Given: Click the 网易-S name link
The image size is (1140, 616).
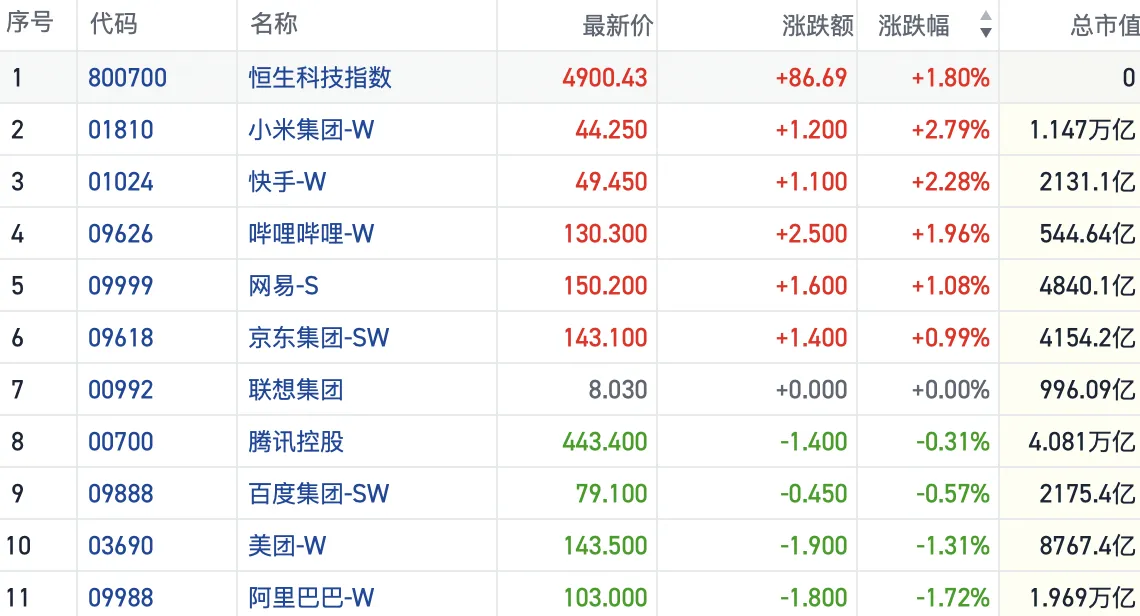Looking at the screenshot, I should click(x=283, y=286).
